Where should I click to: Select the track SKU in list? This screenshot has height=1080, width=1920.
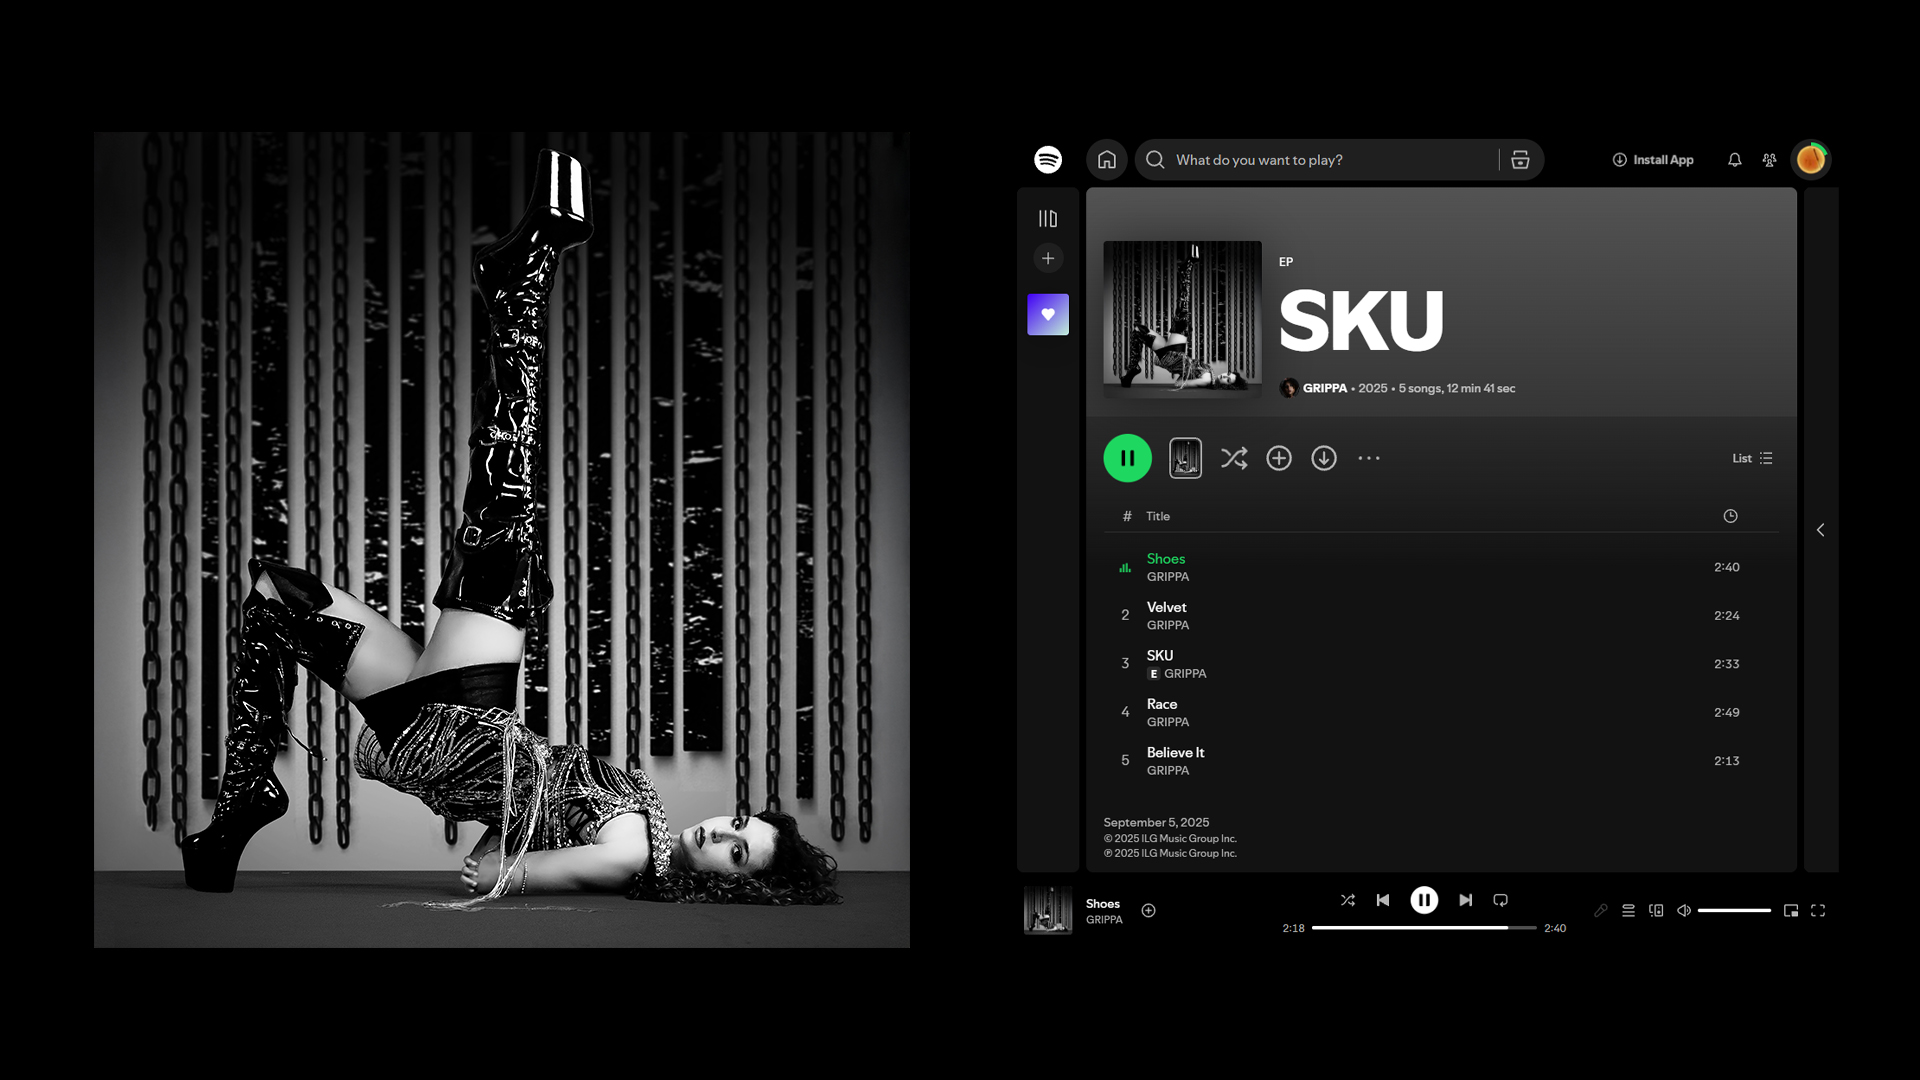[1441, 664]
